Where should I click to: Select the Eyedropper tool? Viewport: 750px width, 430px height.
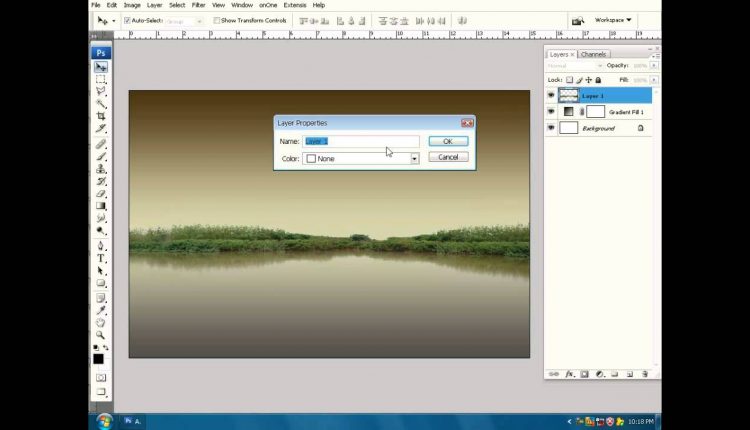[100, 310]
